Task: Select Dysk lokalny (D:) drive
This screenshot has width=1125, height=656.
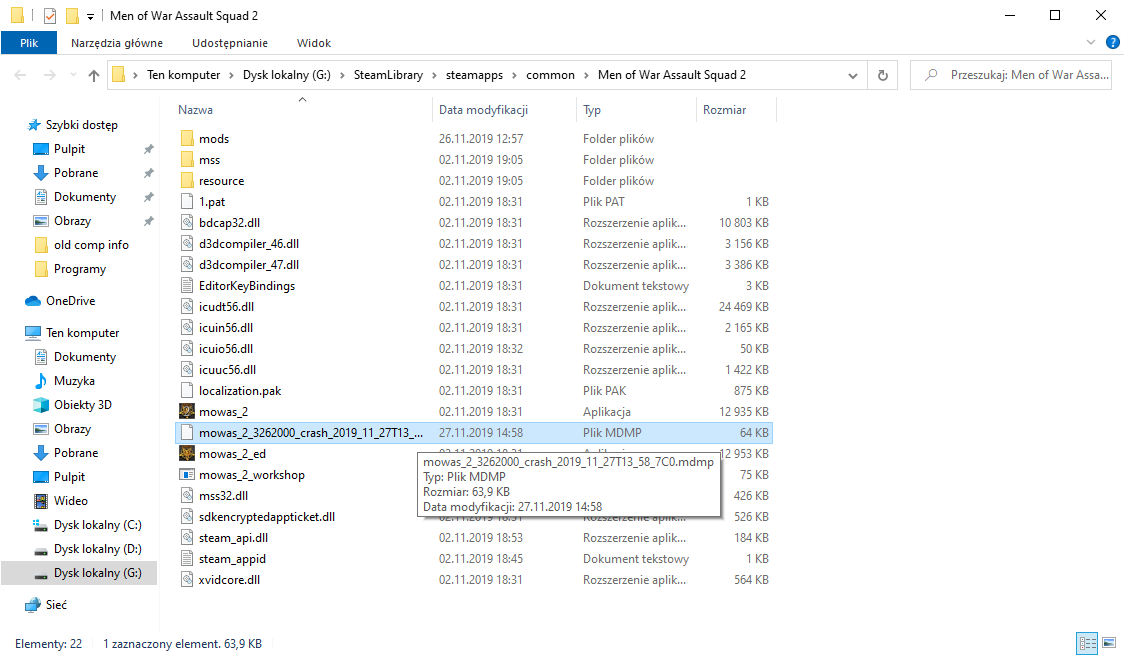Action: click(98, 548)
